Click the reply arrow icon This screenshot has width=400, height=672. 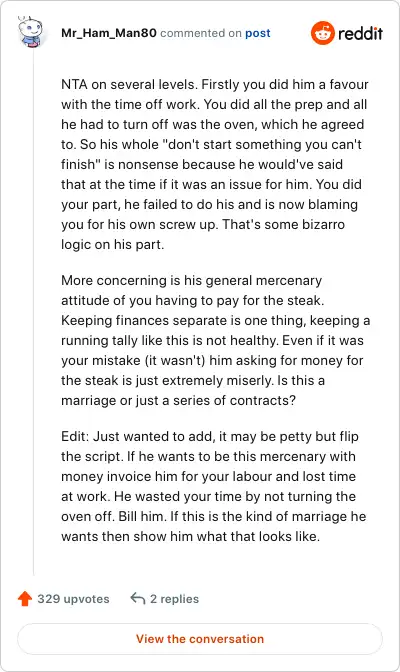(138, 598)
